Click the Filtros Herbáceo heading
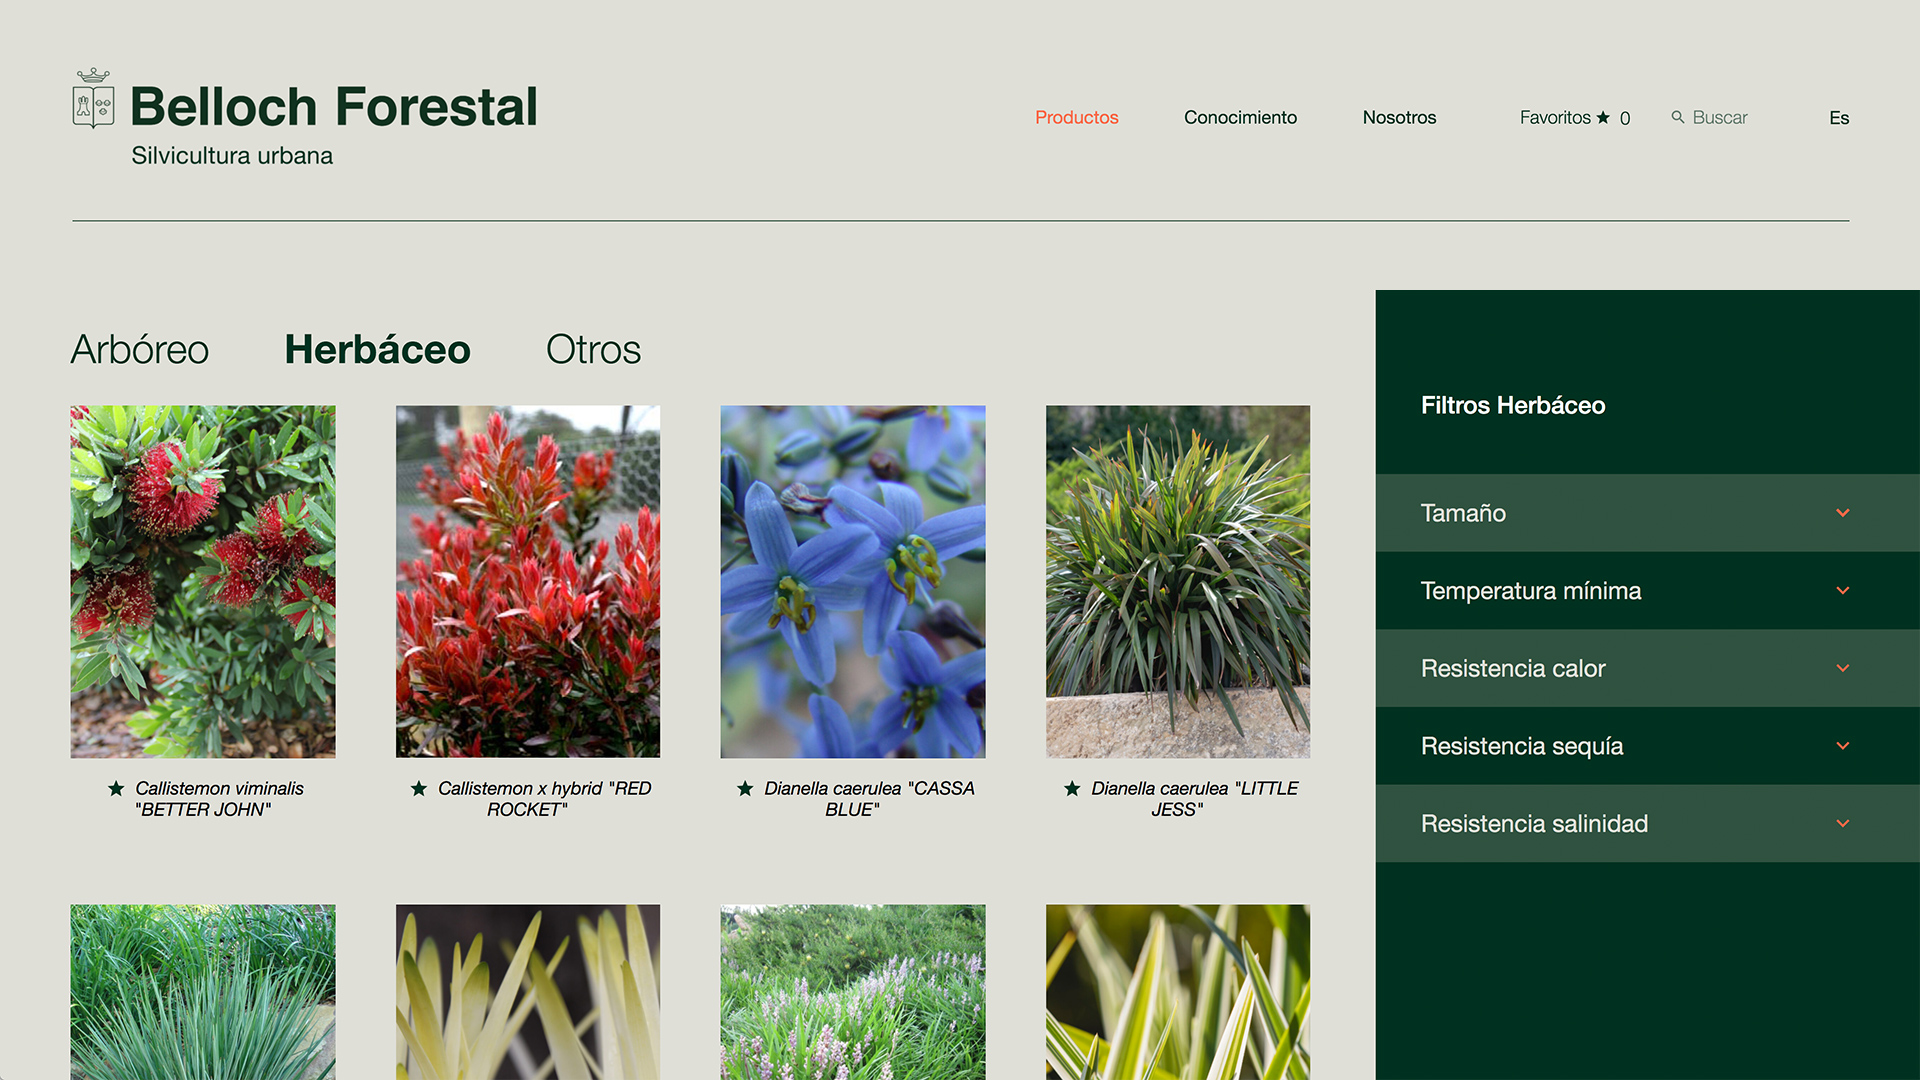 (1513, 405)
